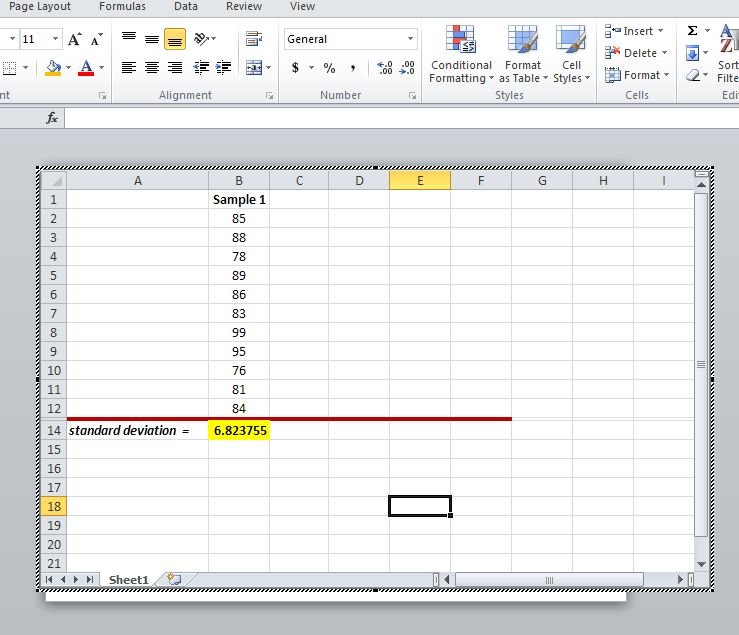Click the Wrap Text icon
739x635 pixels.
253,39
